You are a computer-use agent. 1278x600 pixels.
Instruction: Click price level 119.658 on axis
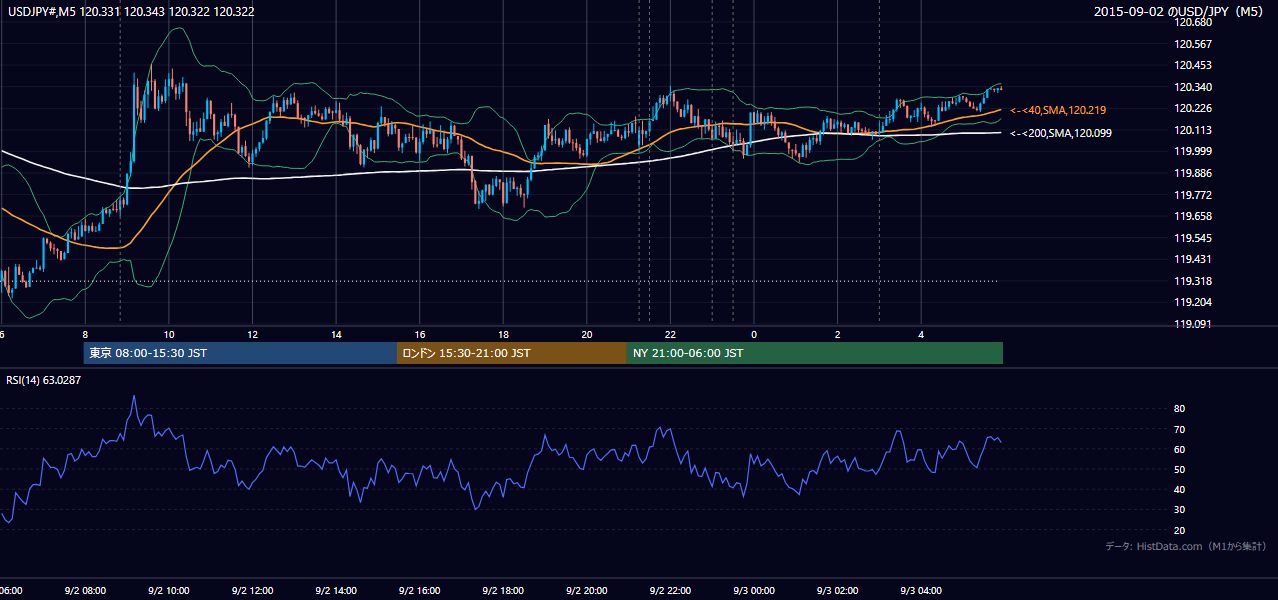tap(1192, 216)
